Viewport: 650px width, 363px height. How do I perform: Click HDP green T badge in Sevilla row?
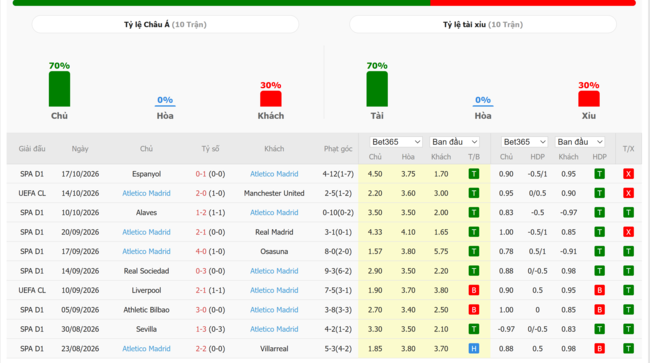coord(599,329)
